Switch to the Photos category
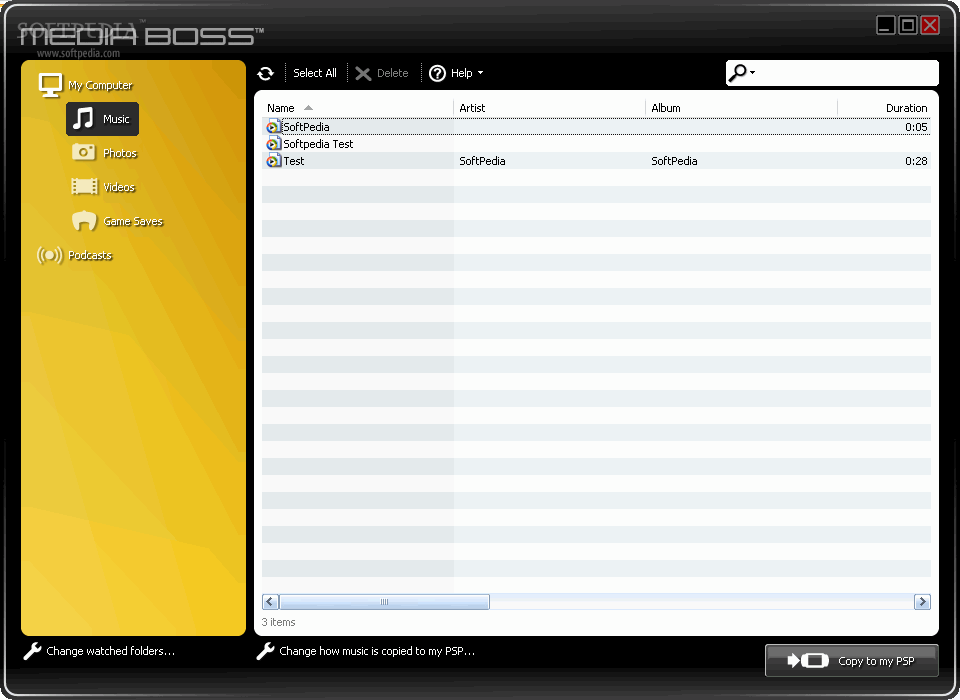 tap(120, 153)
